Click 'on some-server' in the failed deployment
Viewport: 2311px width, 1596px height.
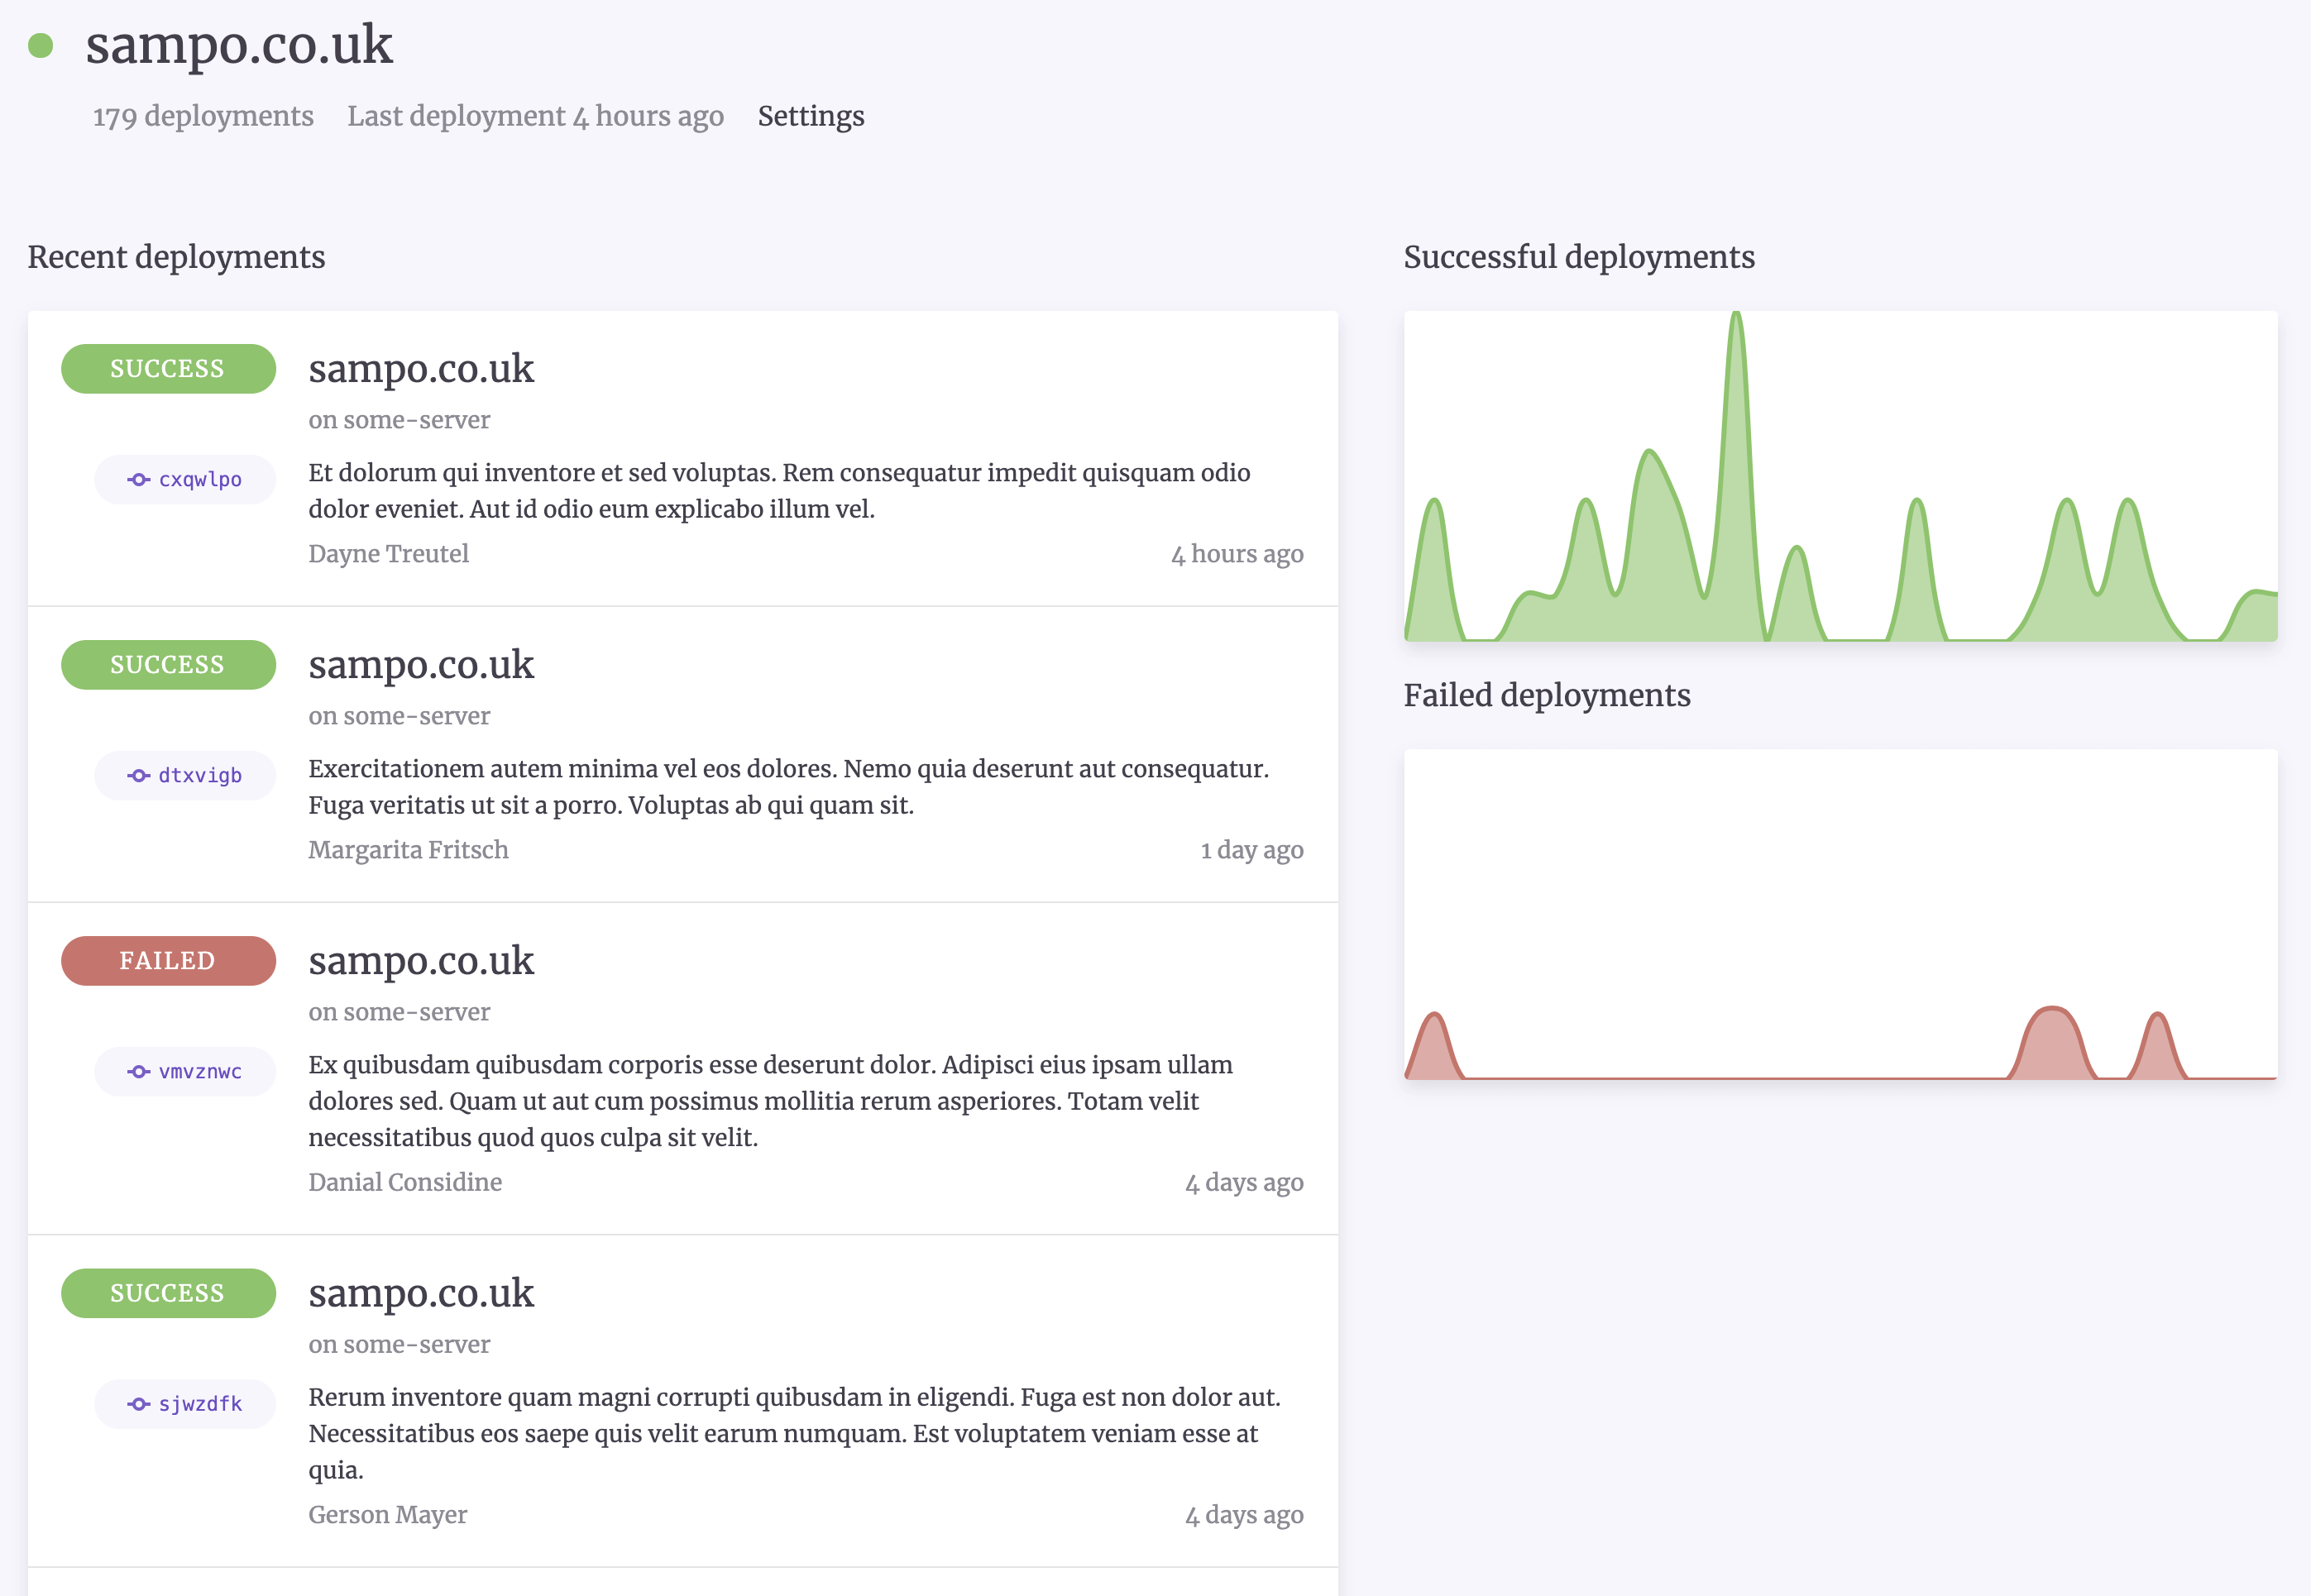tap(399, 1012)
